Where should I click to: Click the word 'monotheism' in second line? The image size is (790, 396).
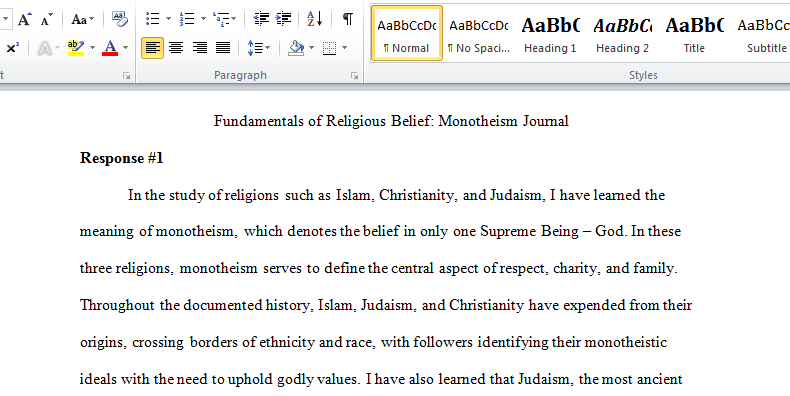[195, 231]
